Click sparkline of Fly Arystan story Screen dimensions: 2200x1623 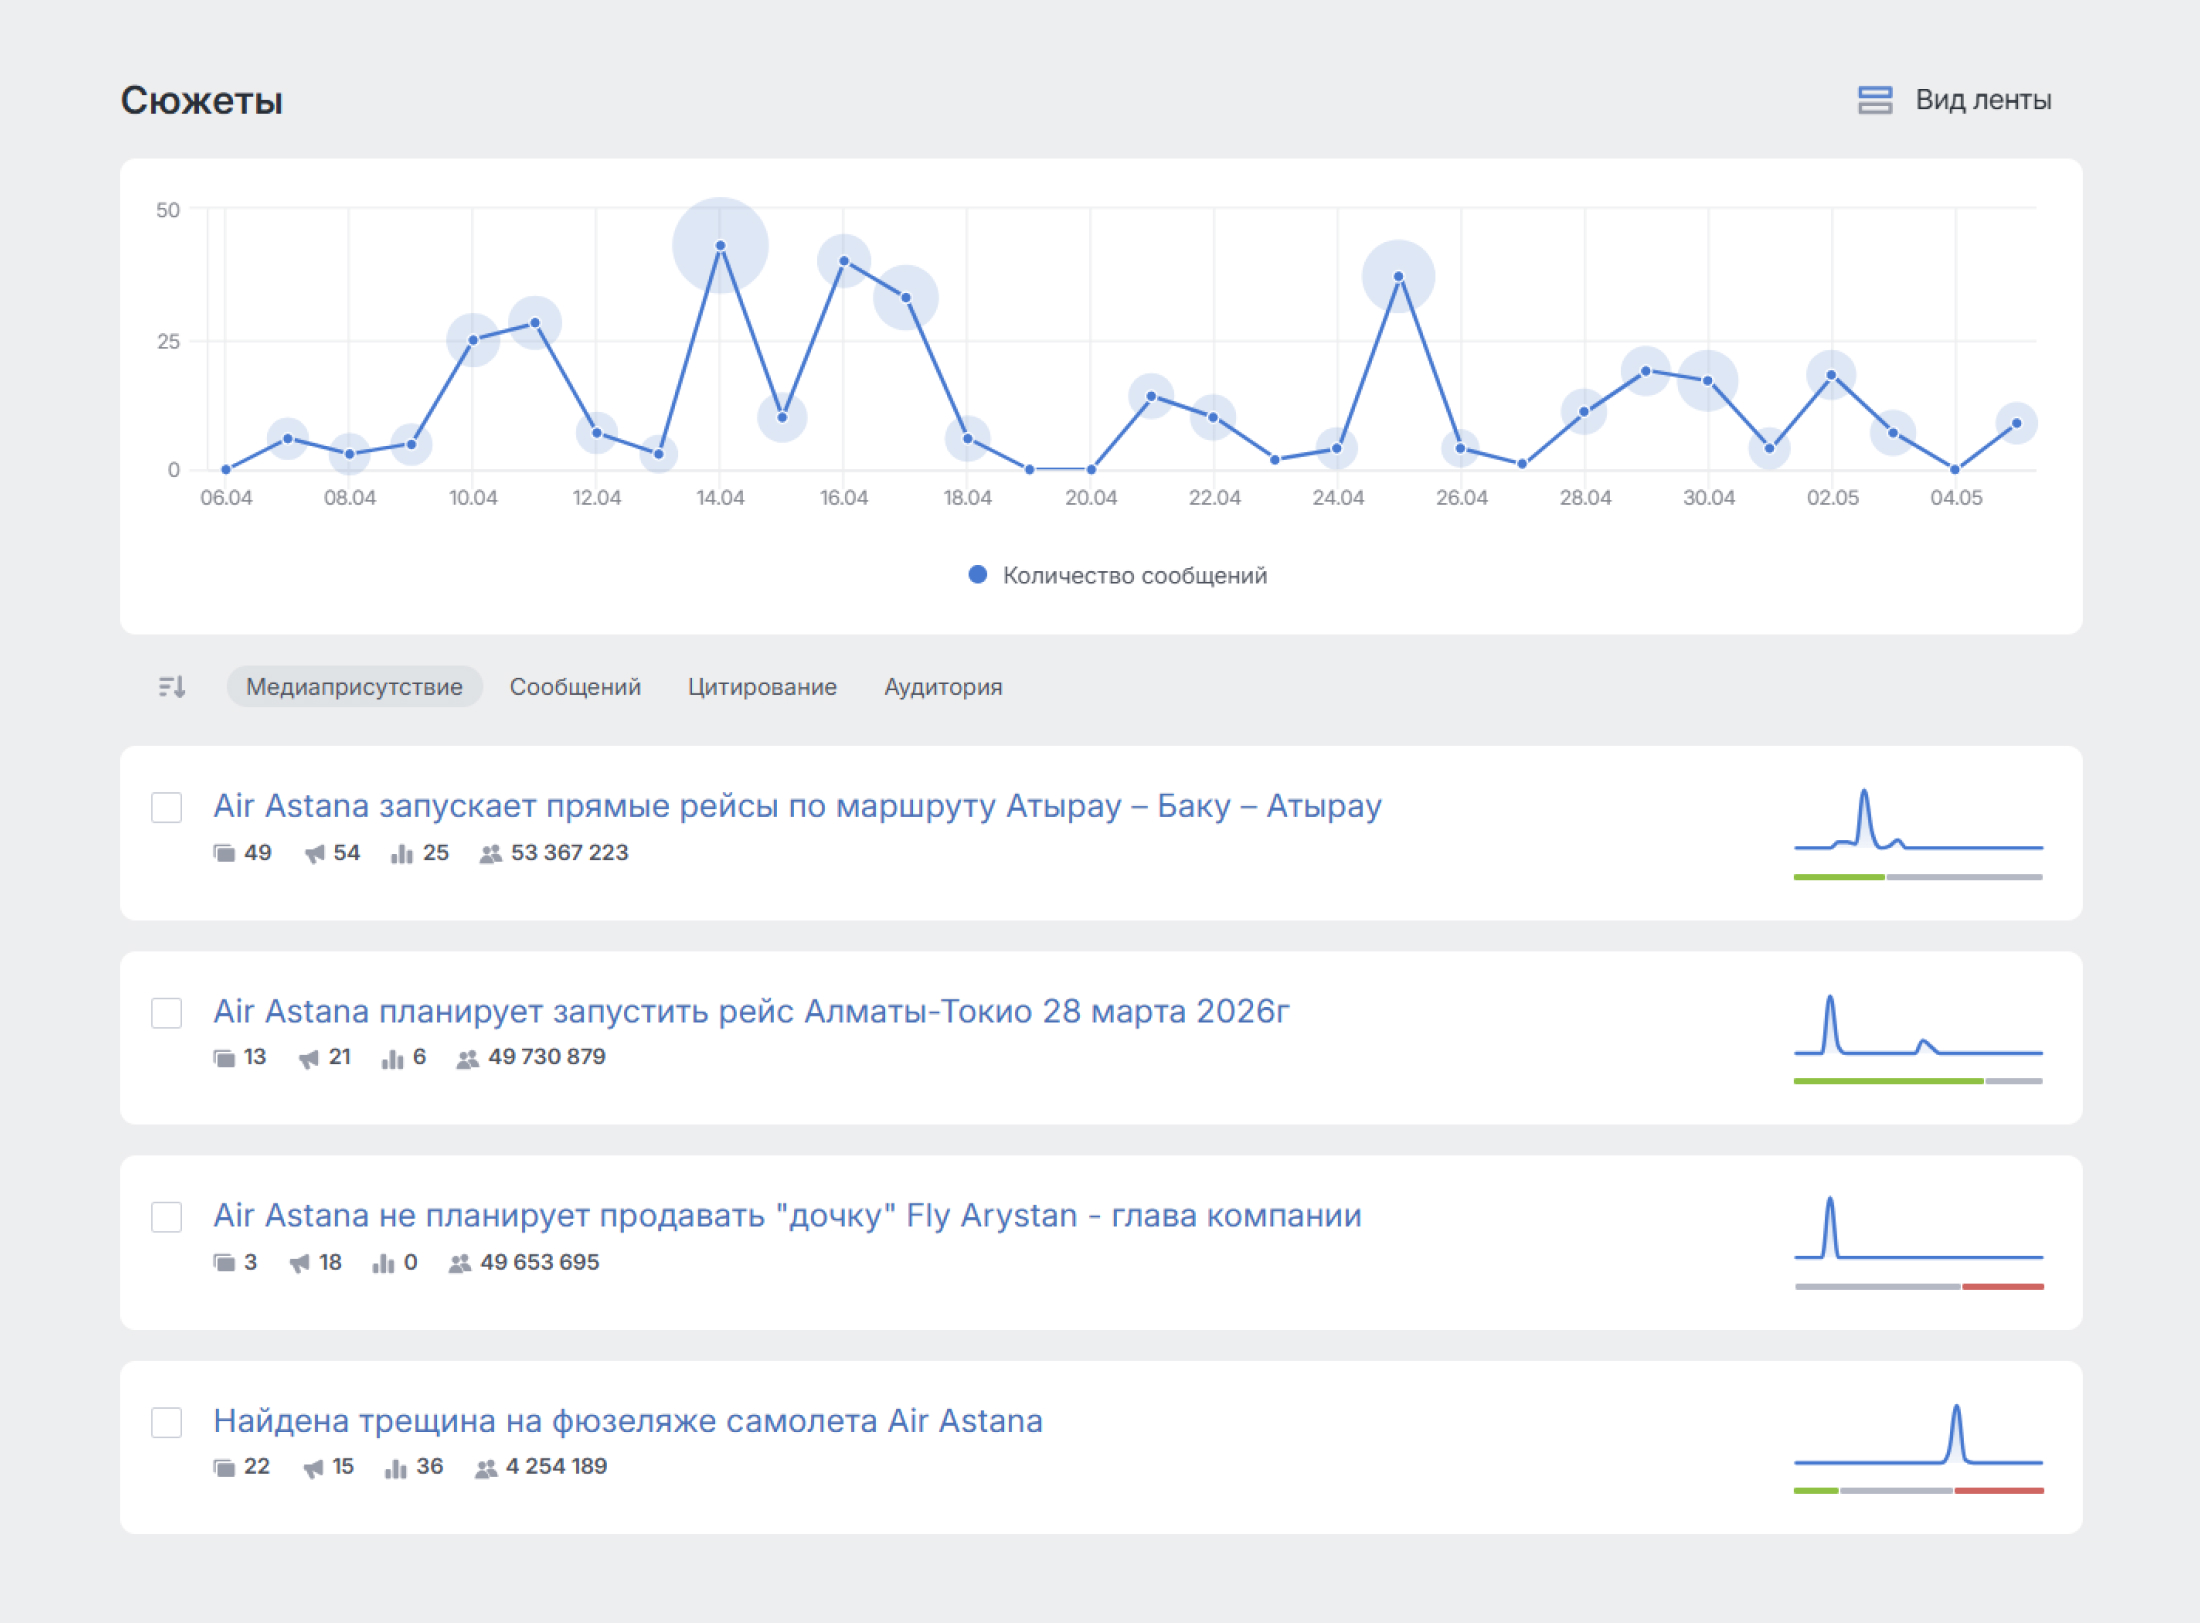(x=1918, y=1228)
